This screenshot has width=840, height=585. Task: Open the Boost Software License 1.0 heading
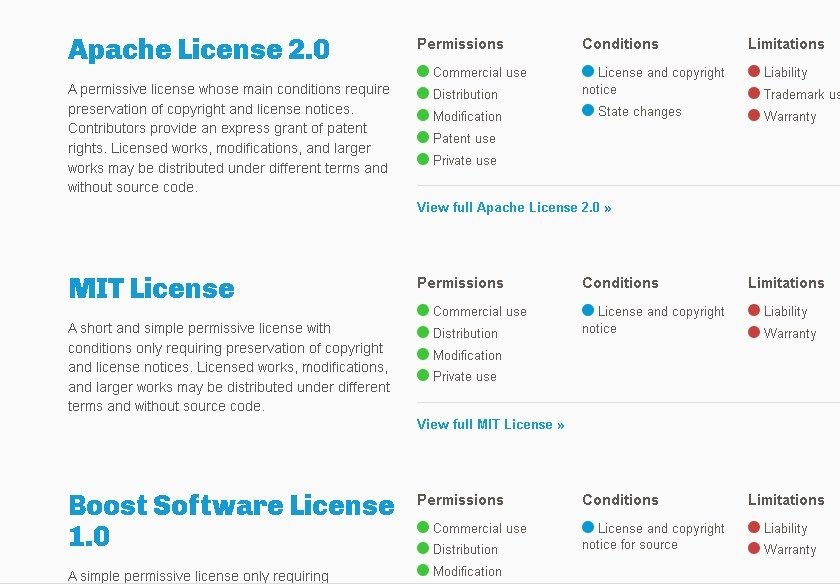tap(231, 521)
